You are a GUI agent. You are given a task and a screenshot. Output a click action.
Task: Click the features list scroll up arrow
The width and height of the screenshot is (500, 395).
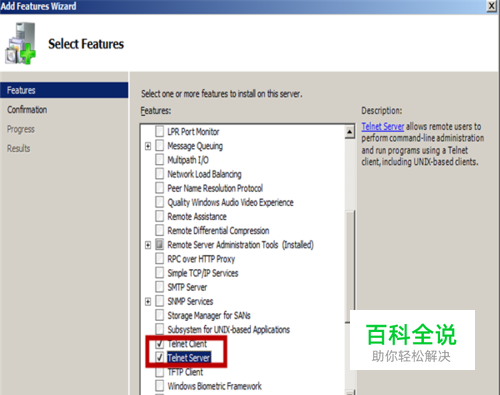pyautogui.click(x=349, y=132)
